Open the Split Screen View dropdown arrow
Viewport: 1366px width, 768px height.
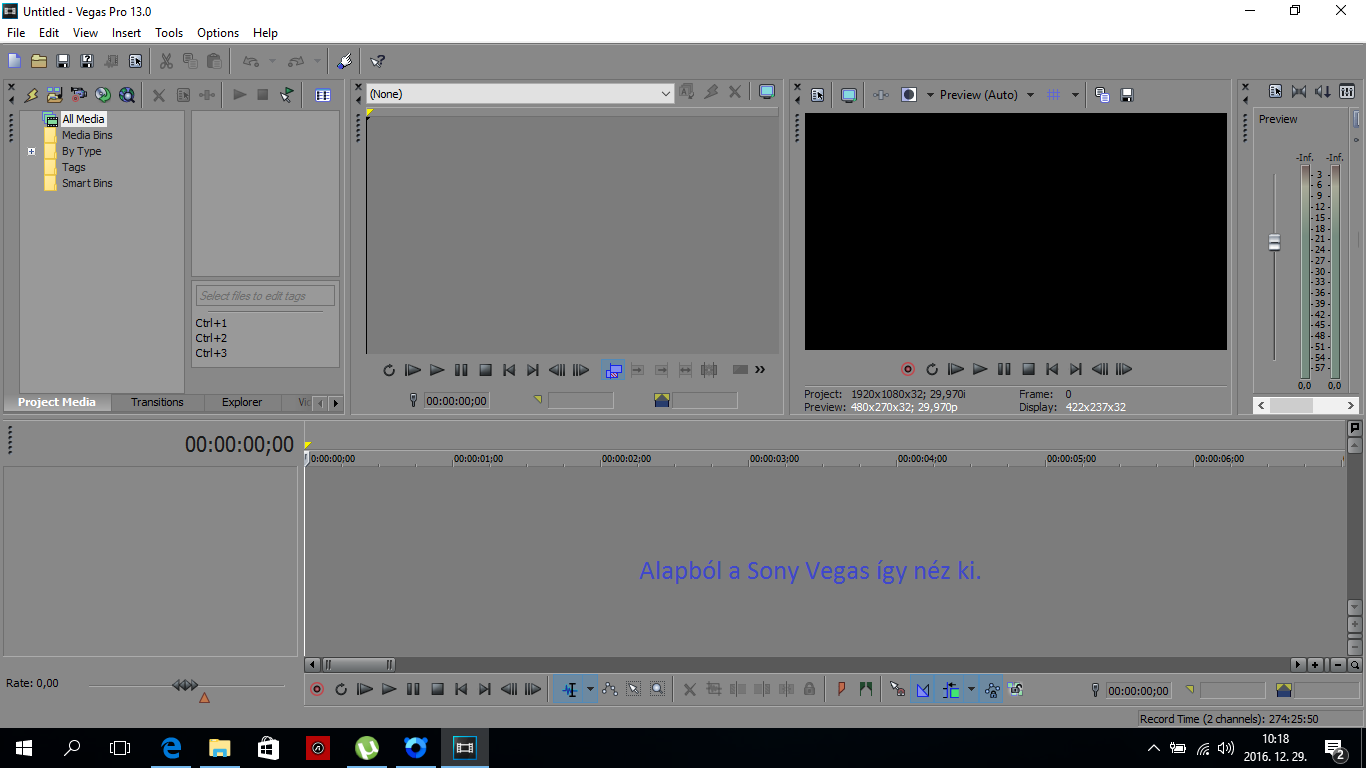click(x=930, y=95)
